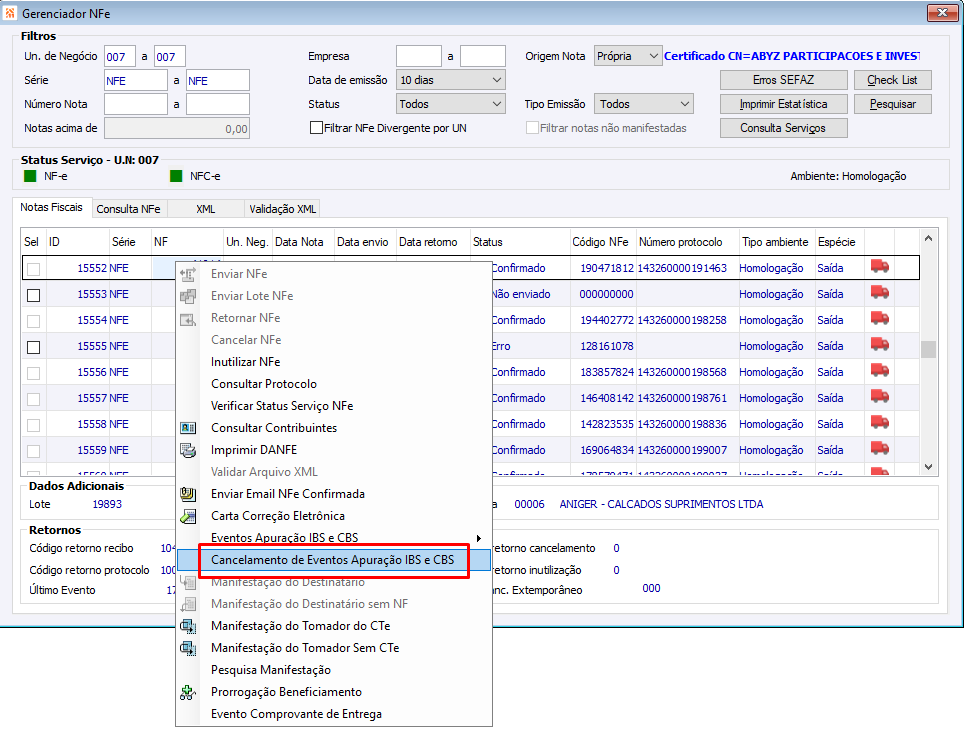The width and height of the screenshot is (966, 730).
Task: Click the Manifestação do Tomador Sem CTe icon
Action: click(188, 648)
